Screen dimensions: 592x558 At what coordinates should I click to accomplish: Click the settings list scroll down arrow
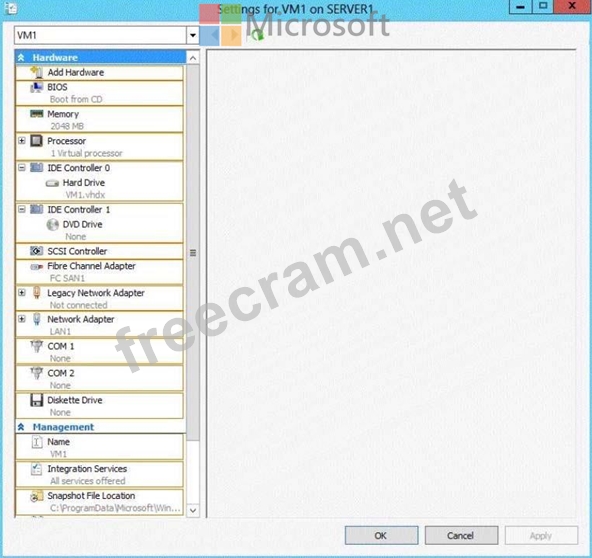click(x=193, y=510)
